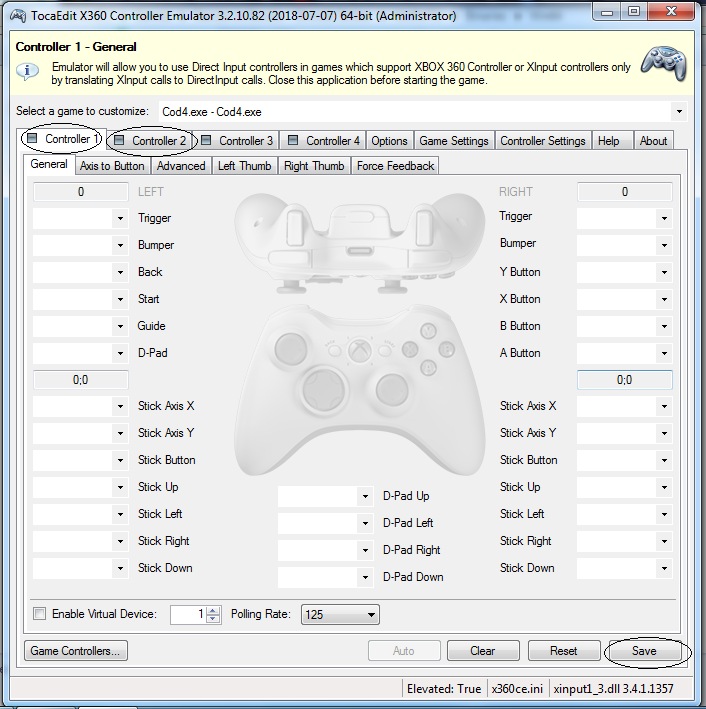Increase the virtual device number spinner

tap(213, 610)
